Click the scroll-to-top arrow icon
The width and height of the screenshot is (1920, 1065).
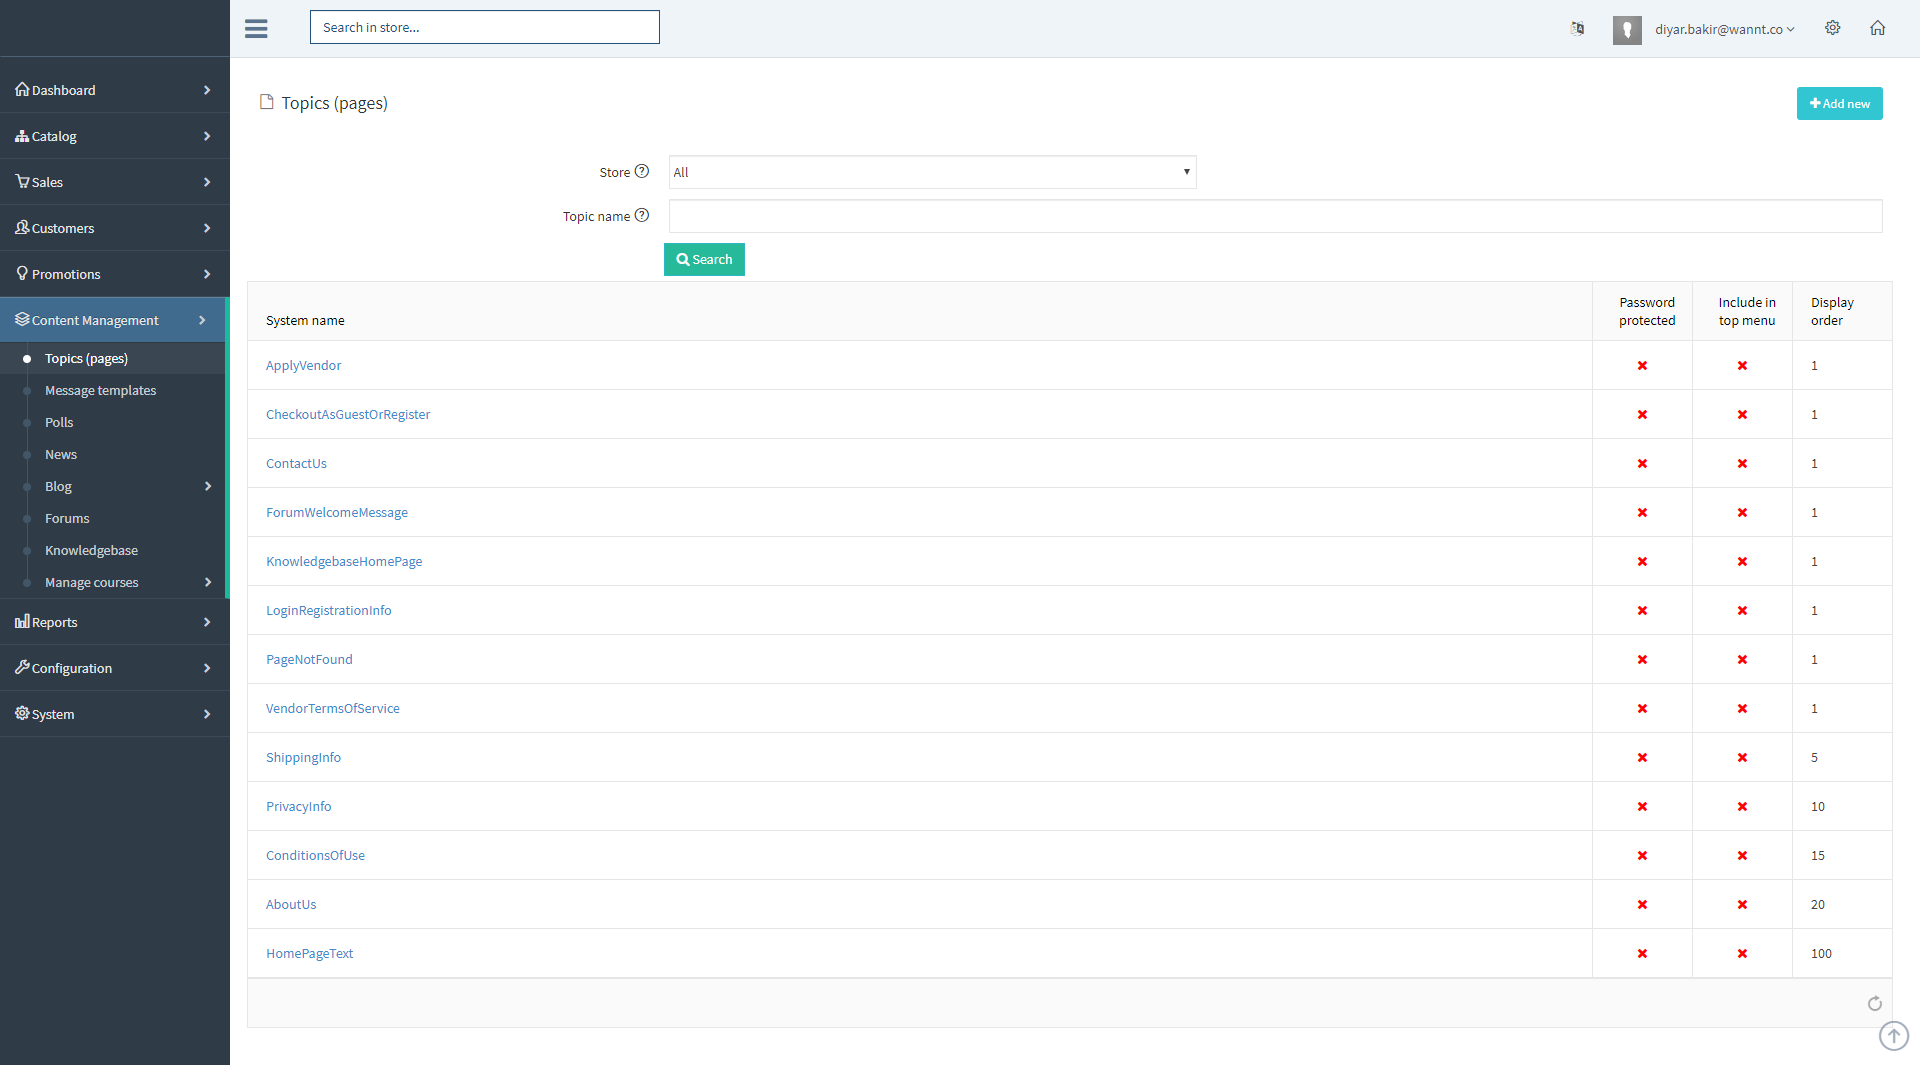(x=1893, y=1036)
